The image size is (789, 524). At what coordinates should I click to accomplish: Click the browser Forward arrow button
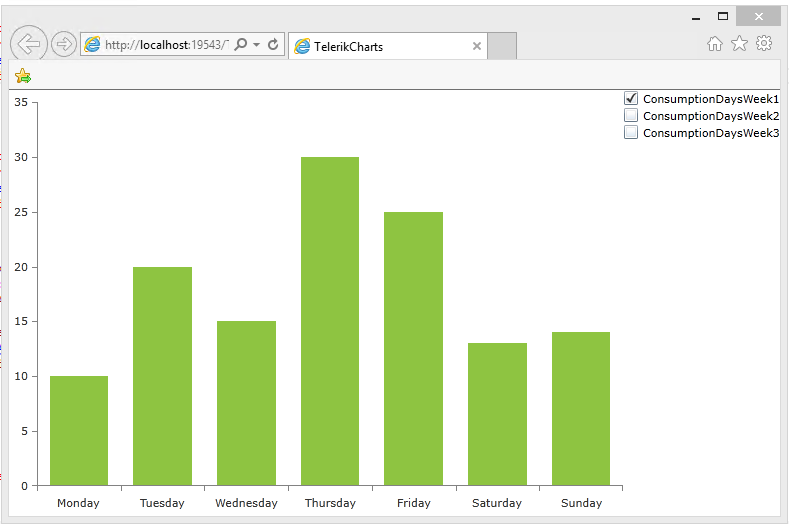click(x=63, y=44)
